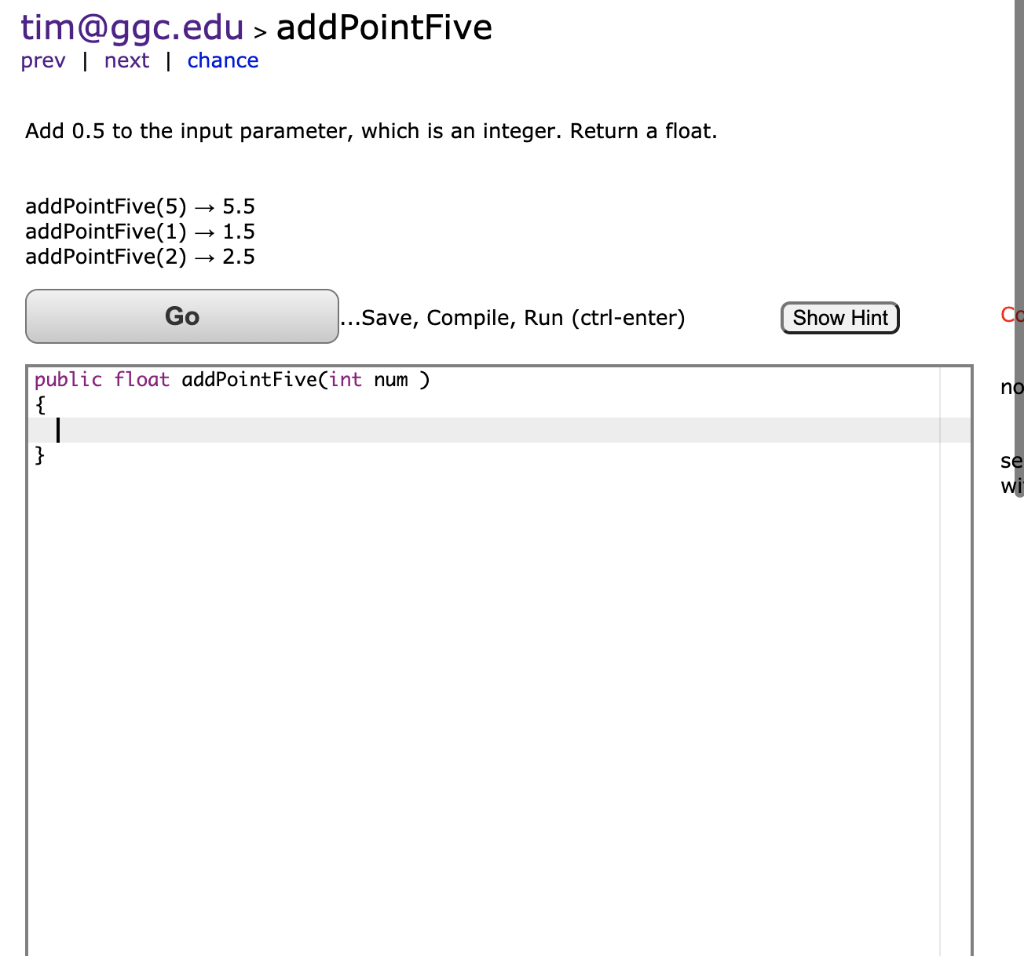Screen dimensions: 1024x956
Task: Select the example line addPointFive(5) → 5.5
Action: [140, 206]
